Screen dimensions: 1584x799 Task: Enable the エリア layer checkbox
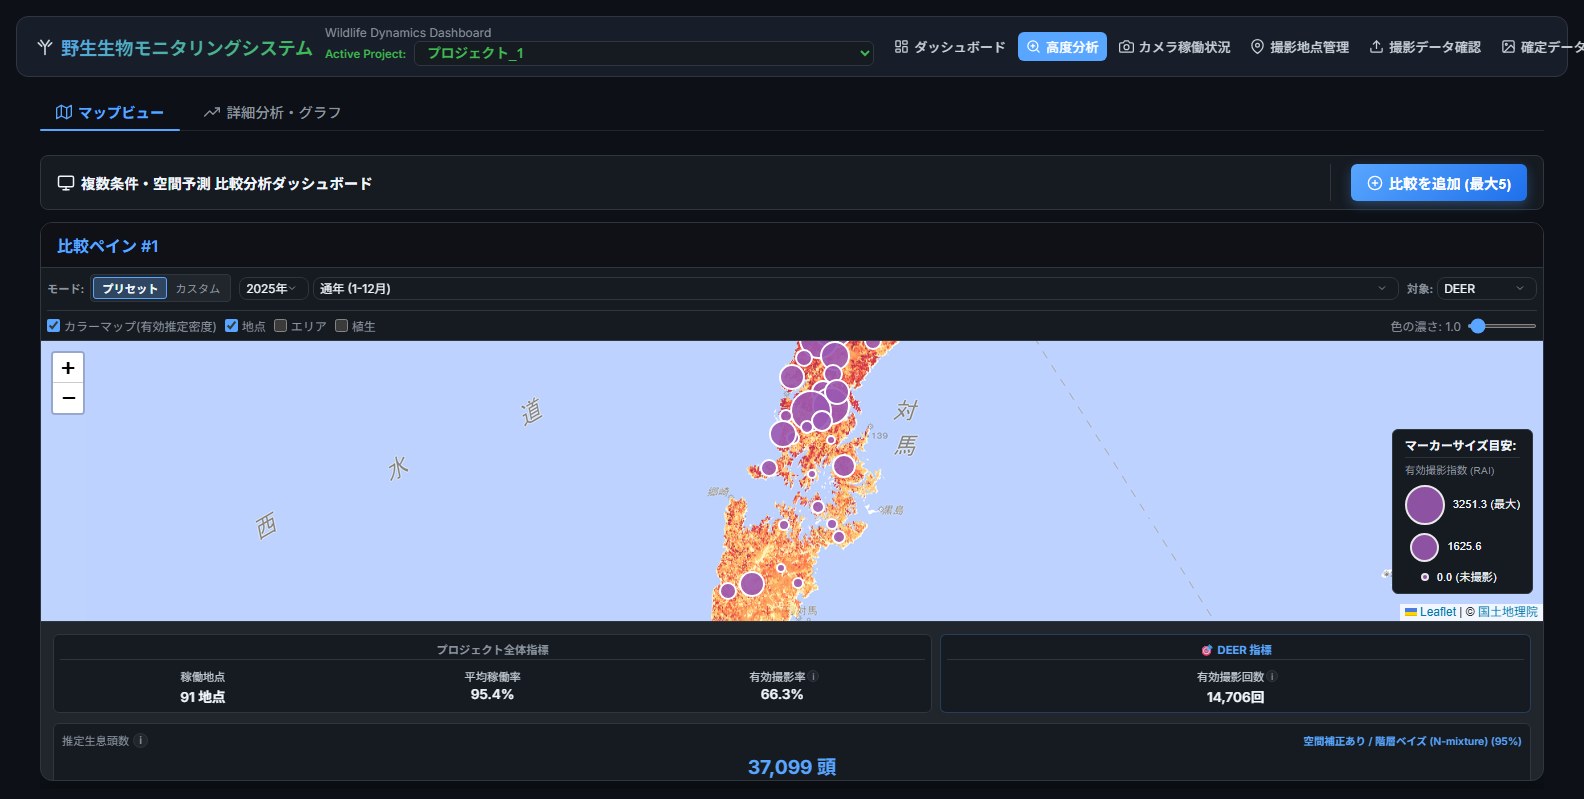[x=281, y=325]
